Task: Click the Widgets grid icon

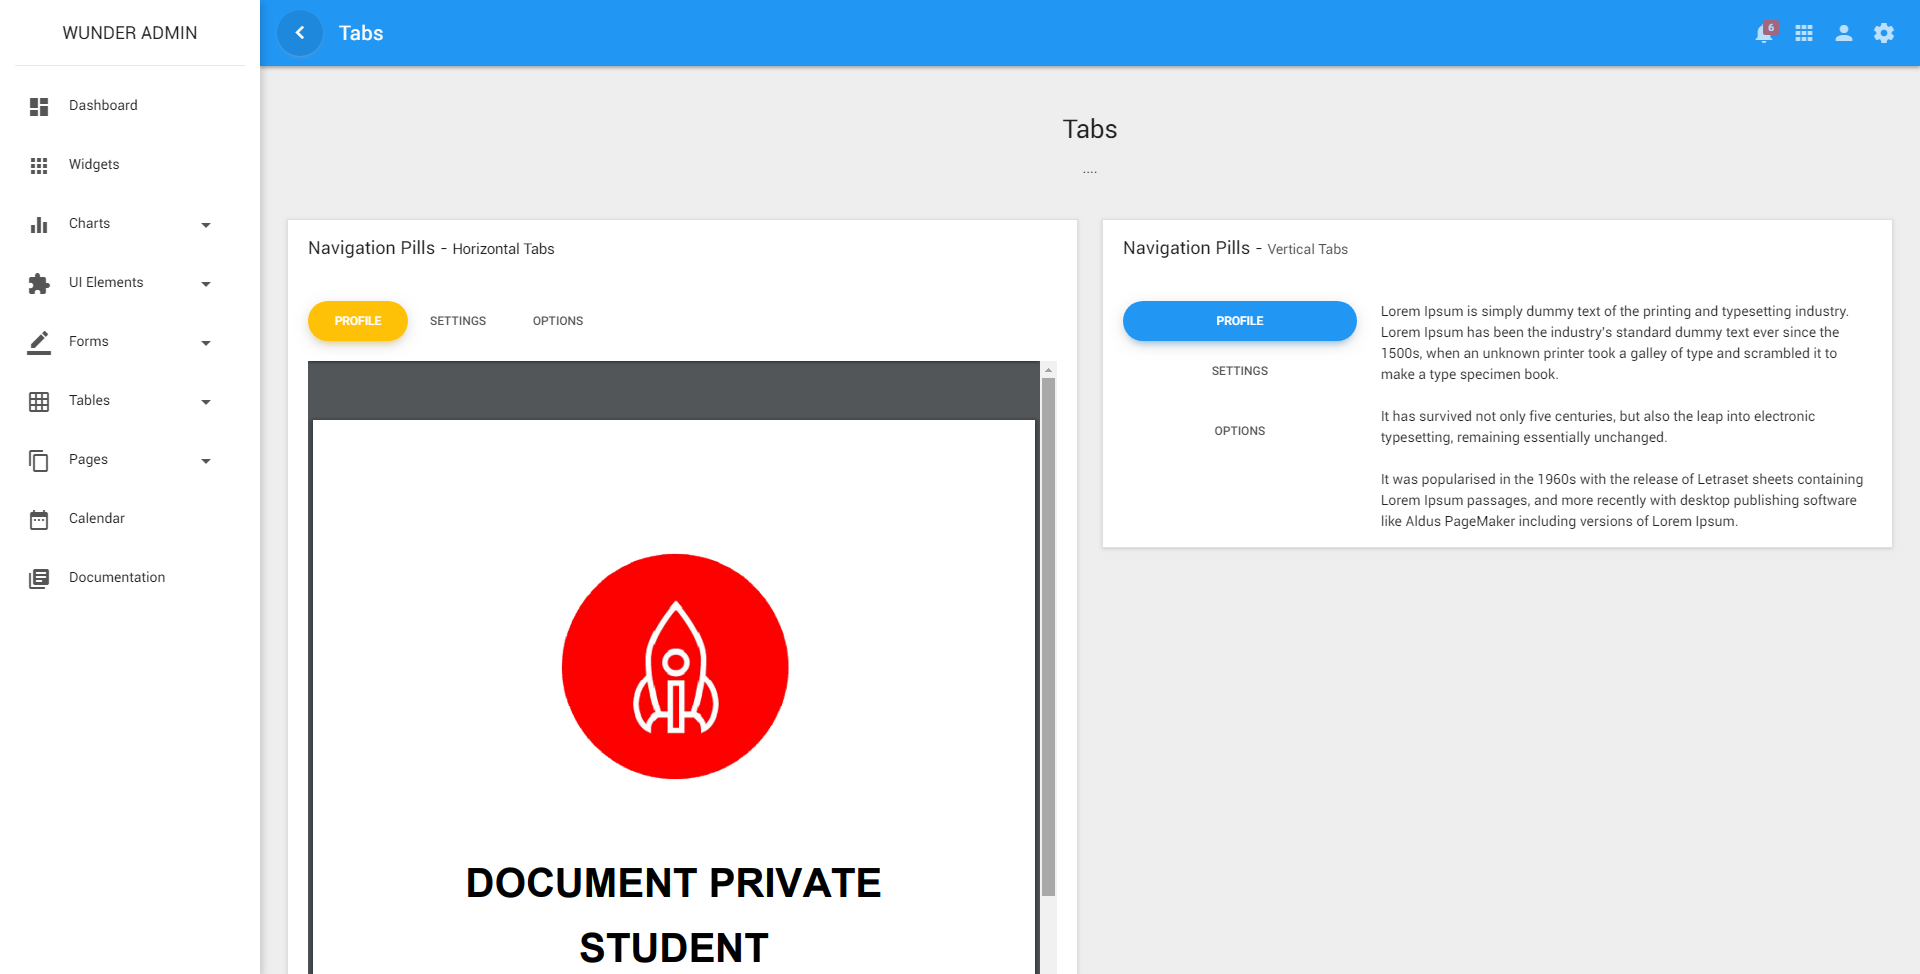Action: click(x=39, y=165)
